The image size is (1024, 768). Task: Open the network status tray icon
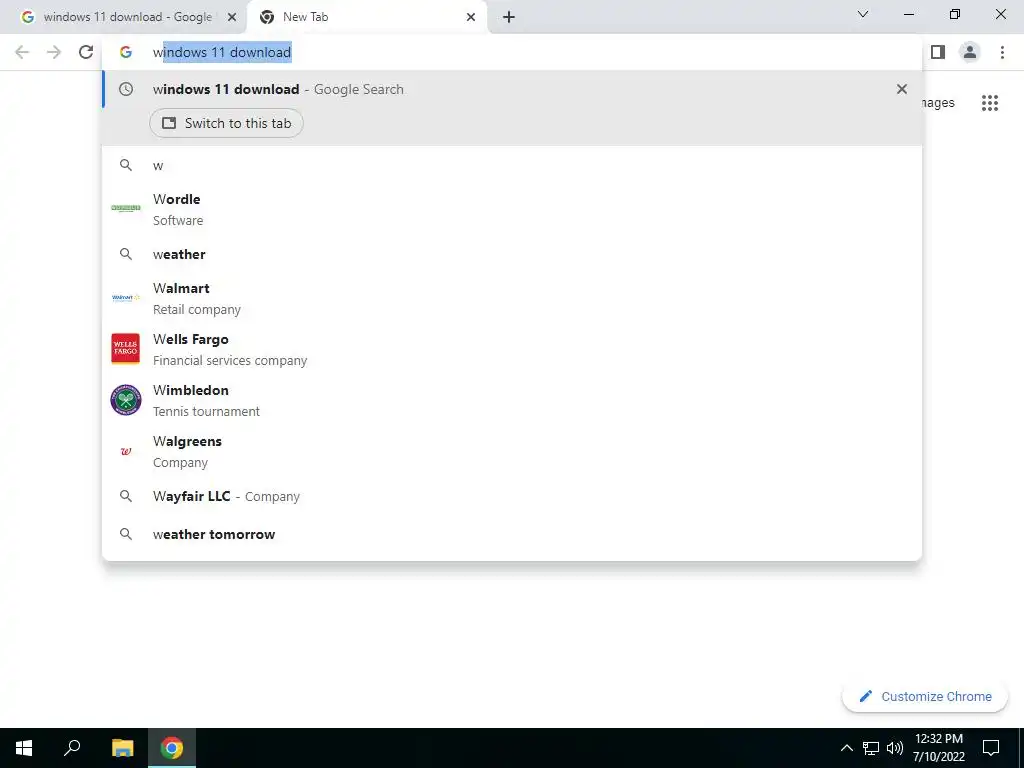(871, 748)
